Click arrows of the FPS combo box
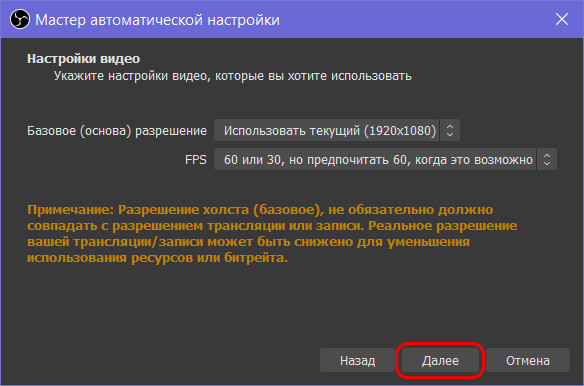 coord(546,159)
